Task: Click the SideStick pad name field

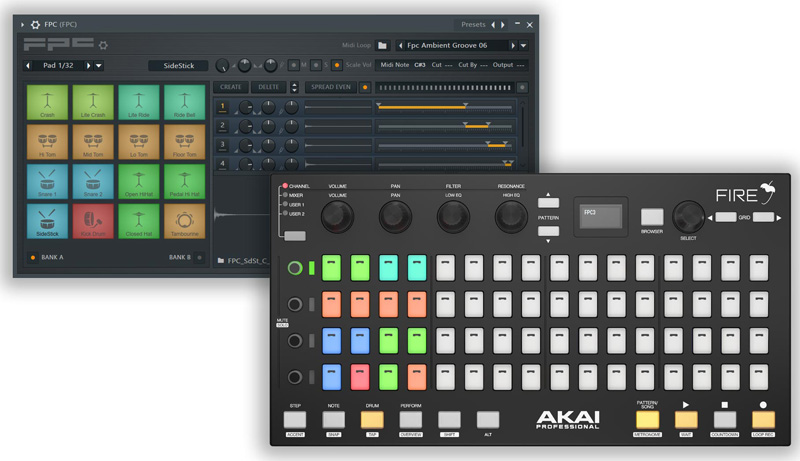Action: pyautogui.click(x=179, y=65)
